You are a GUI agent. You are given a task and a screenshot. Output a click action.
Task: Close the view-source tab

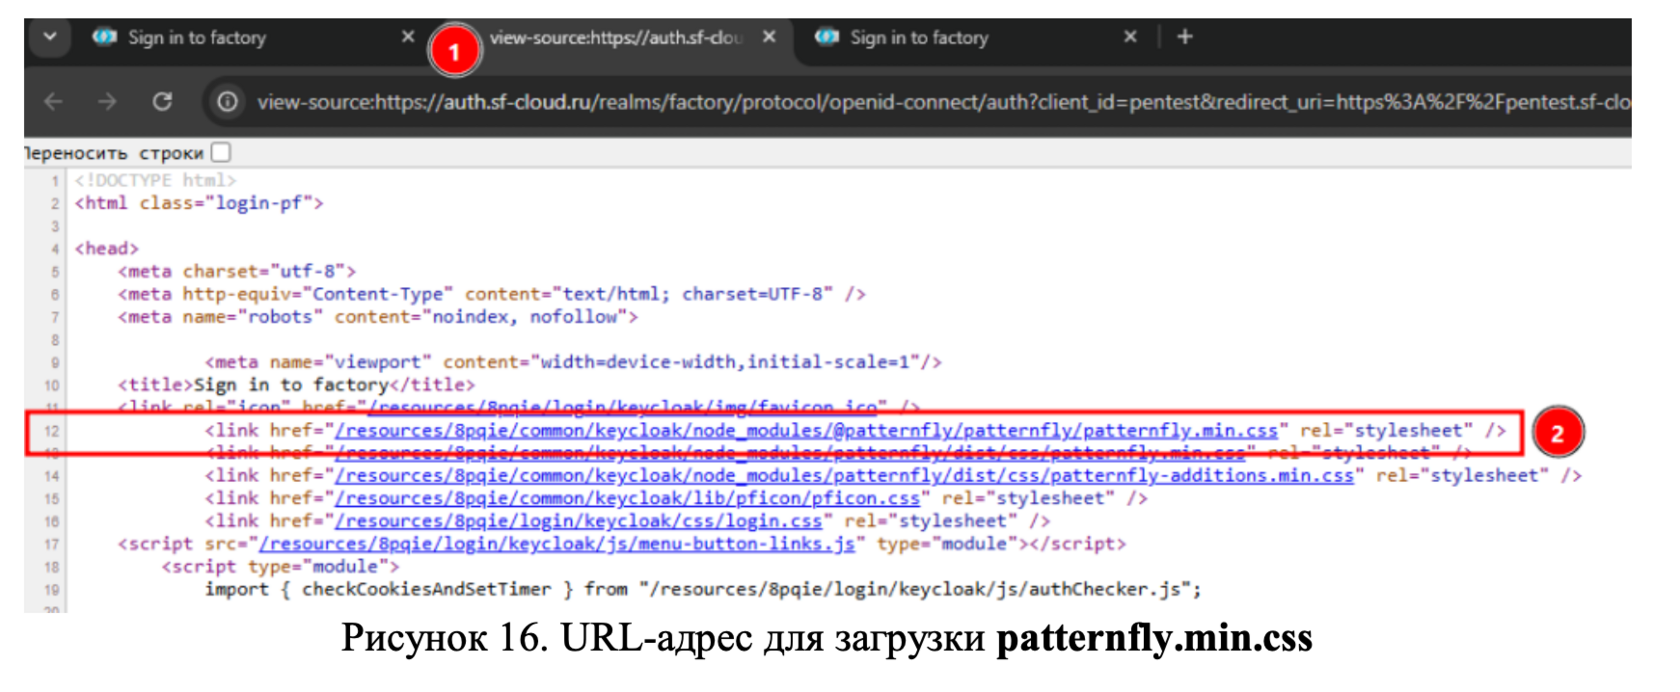(769, 37)
